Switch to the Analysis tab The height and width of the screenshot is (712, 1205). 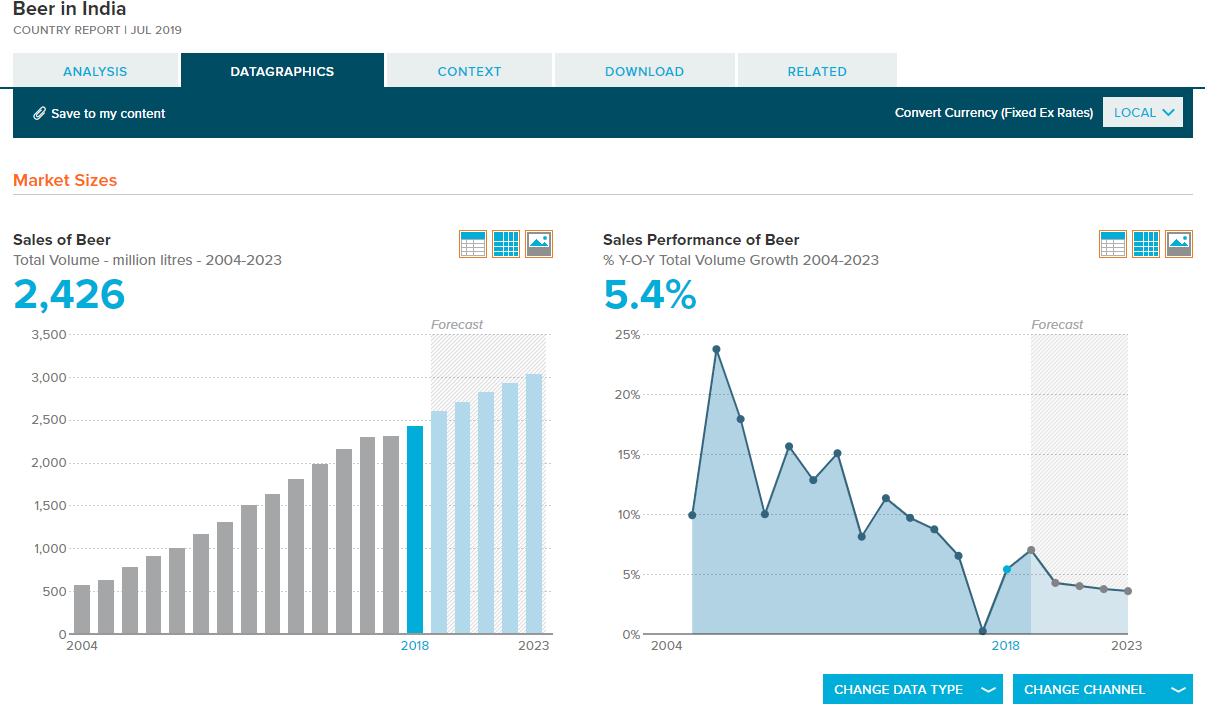(x=95, y=71)
